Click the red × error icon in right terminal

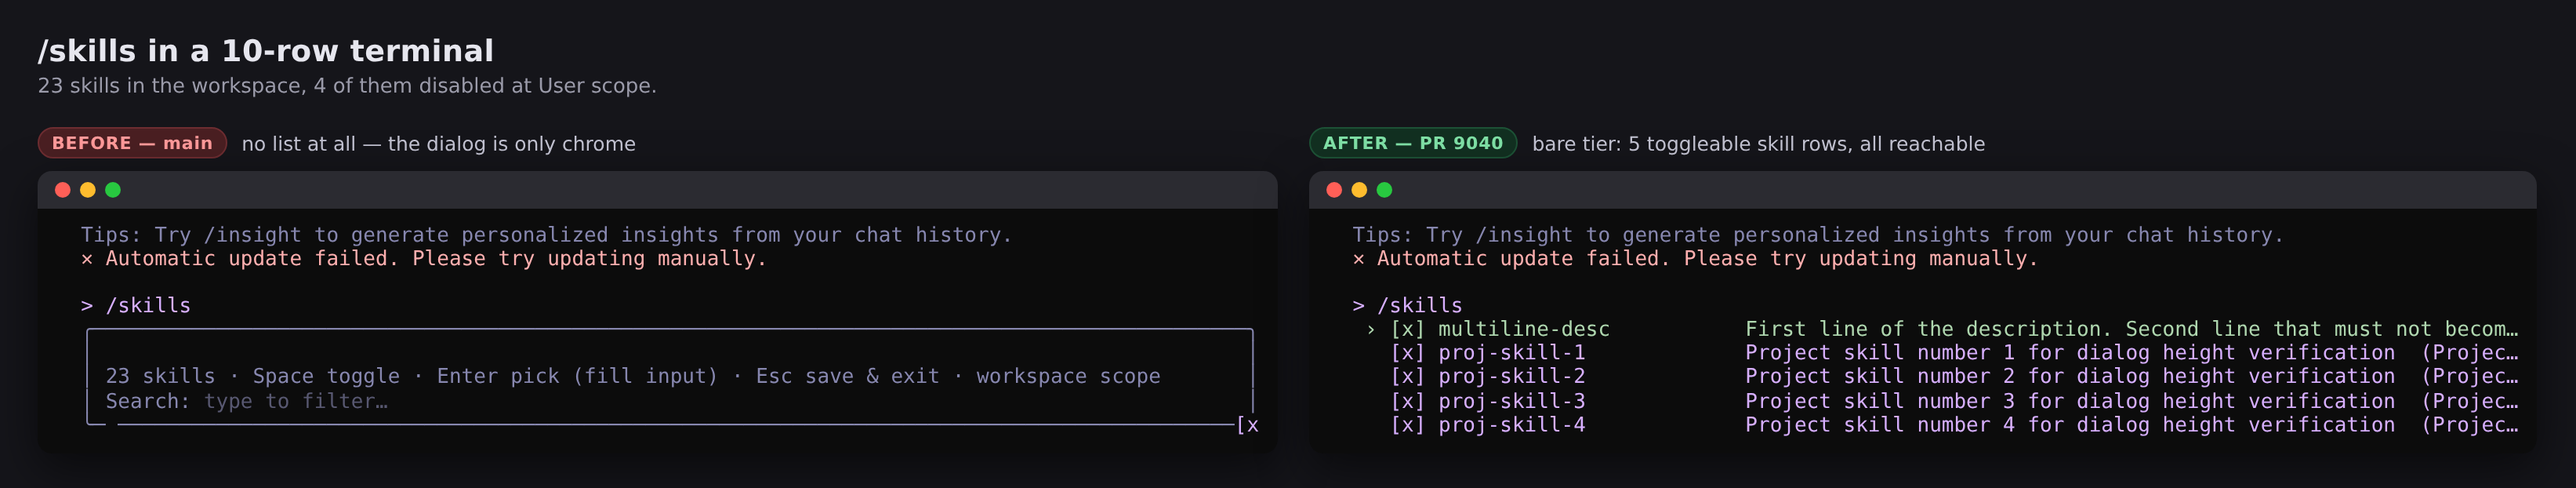[x=1358, y=259]
